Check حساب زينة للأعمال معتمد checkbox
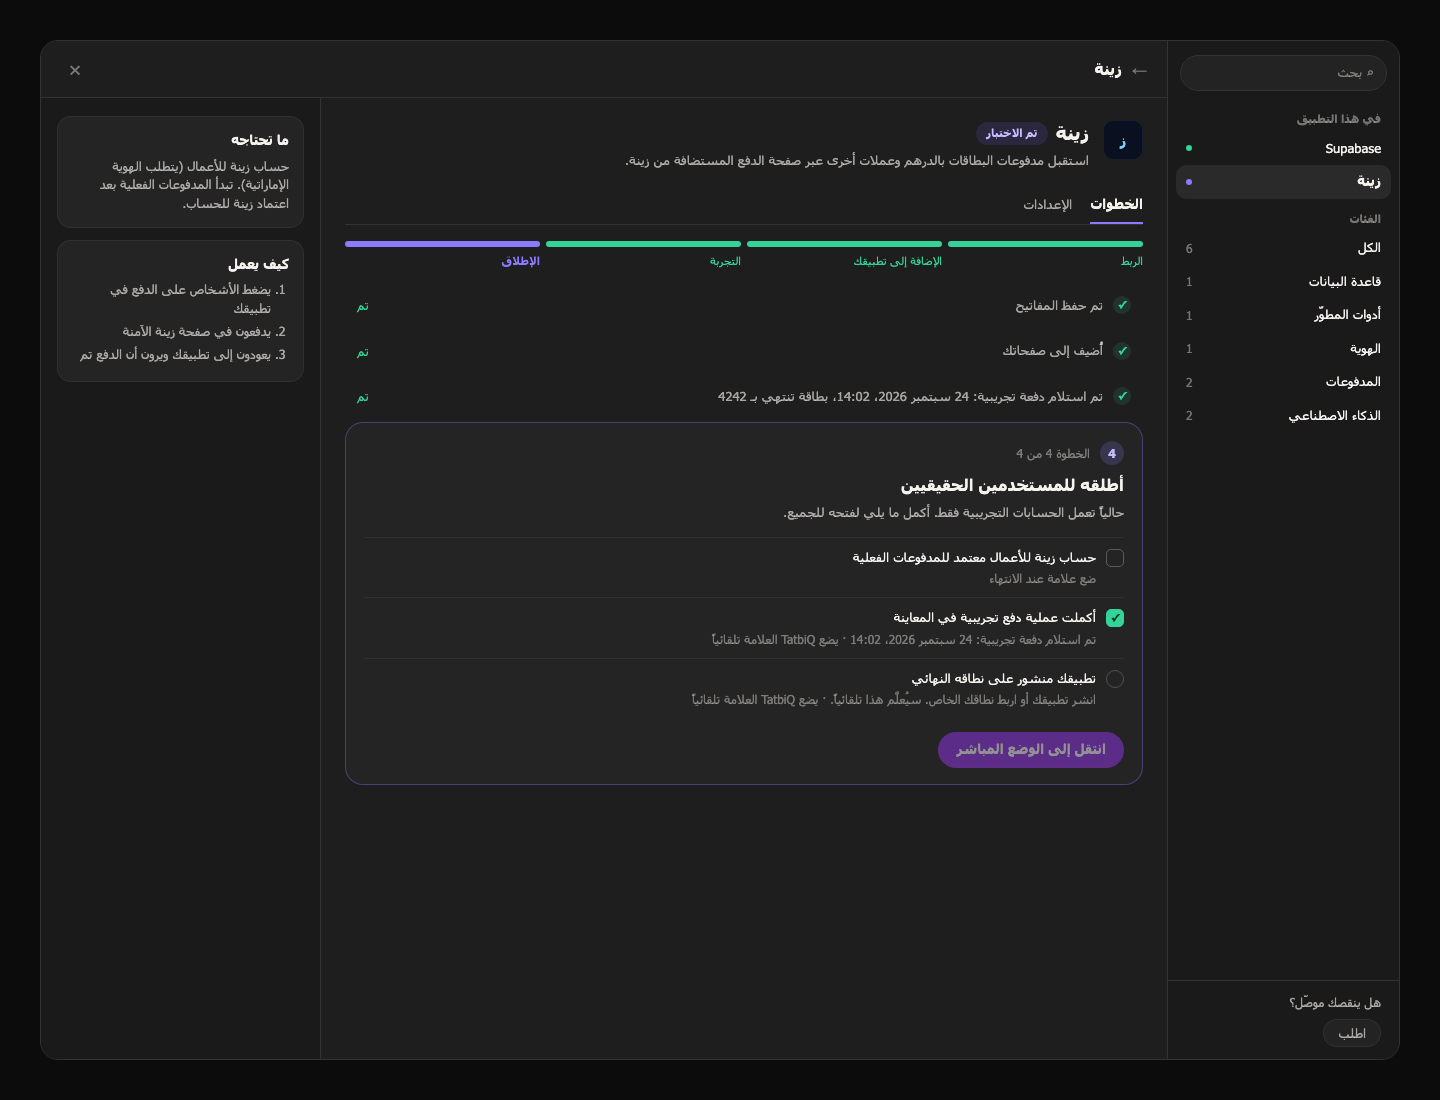This screenshot has width=1440, height=1100. point(1115,558)
